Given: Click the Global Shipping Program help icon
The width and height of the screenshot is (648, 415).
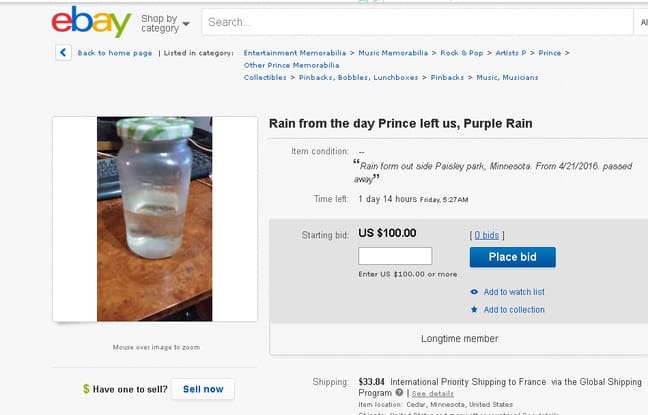Looking at the screenshot, I should (399, 393).
